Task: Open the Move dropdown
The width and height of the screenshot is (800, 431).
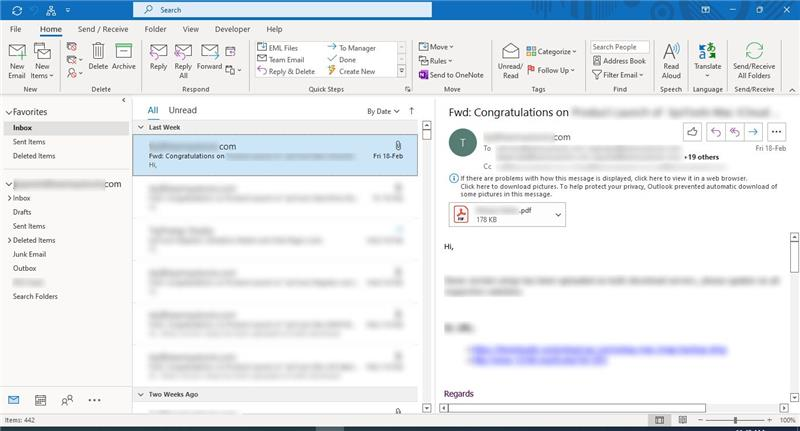Action: pyautogui.click(x=436, y=47)
